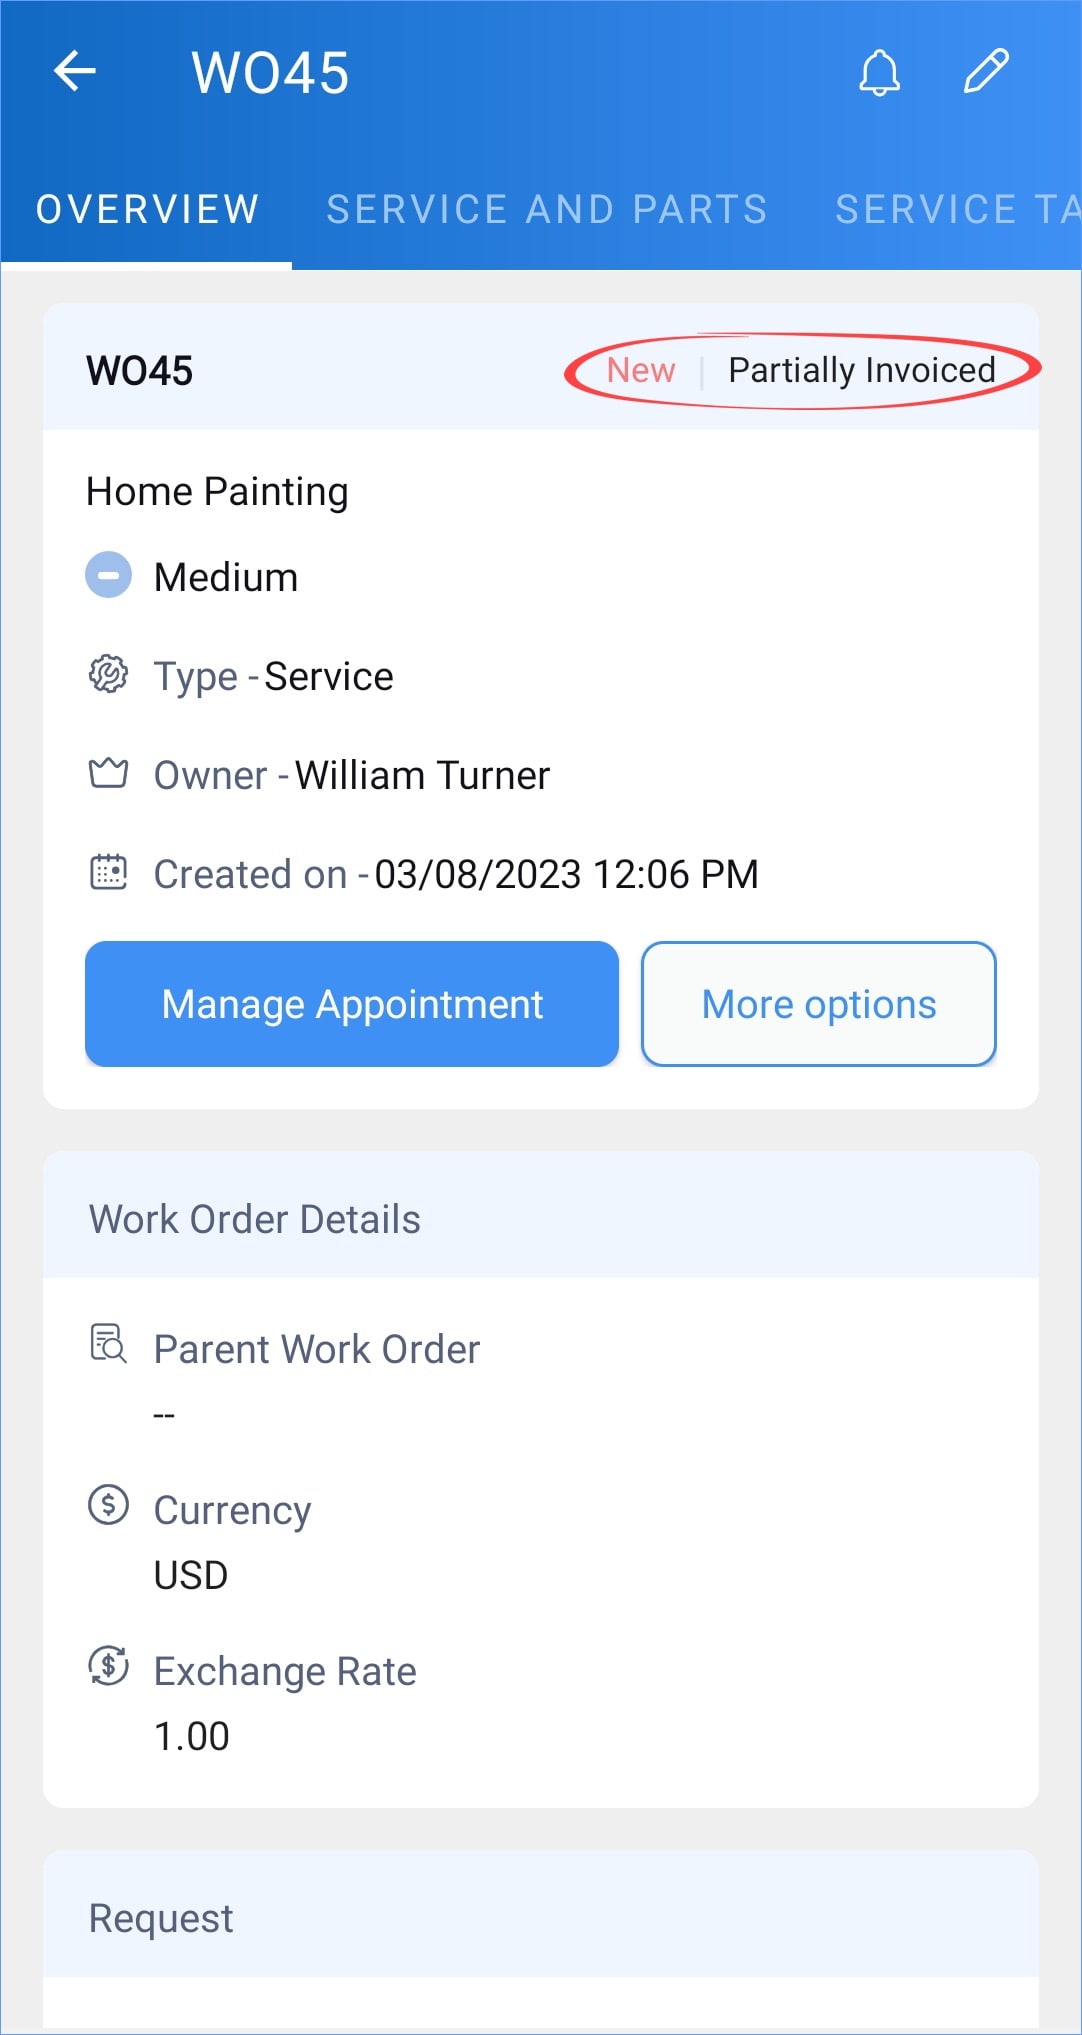Tap the Manage Appointment button
The width and height of the screenshot is (1082, 2035).
tap(352, 1004)
